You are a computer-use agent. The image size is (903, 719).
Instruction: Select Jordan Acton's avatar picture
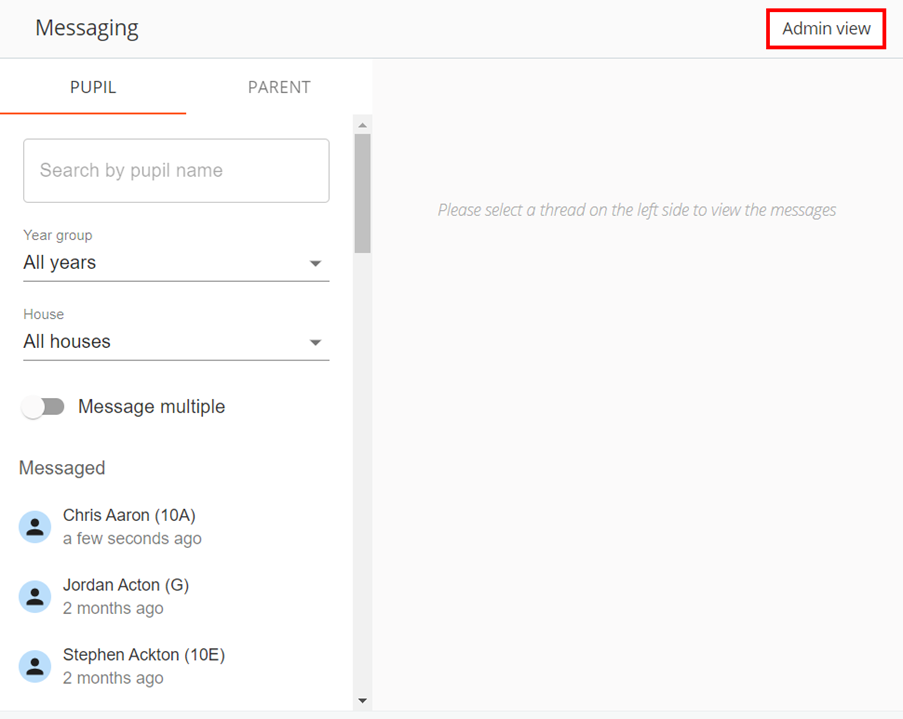pos(34,596)
